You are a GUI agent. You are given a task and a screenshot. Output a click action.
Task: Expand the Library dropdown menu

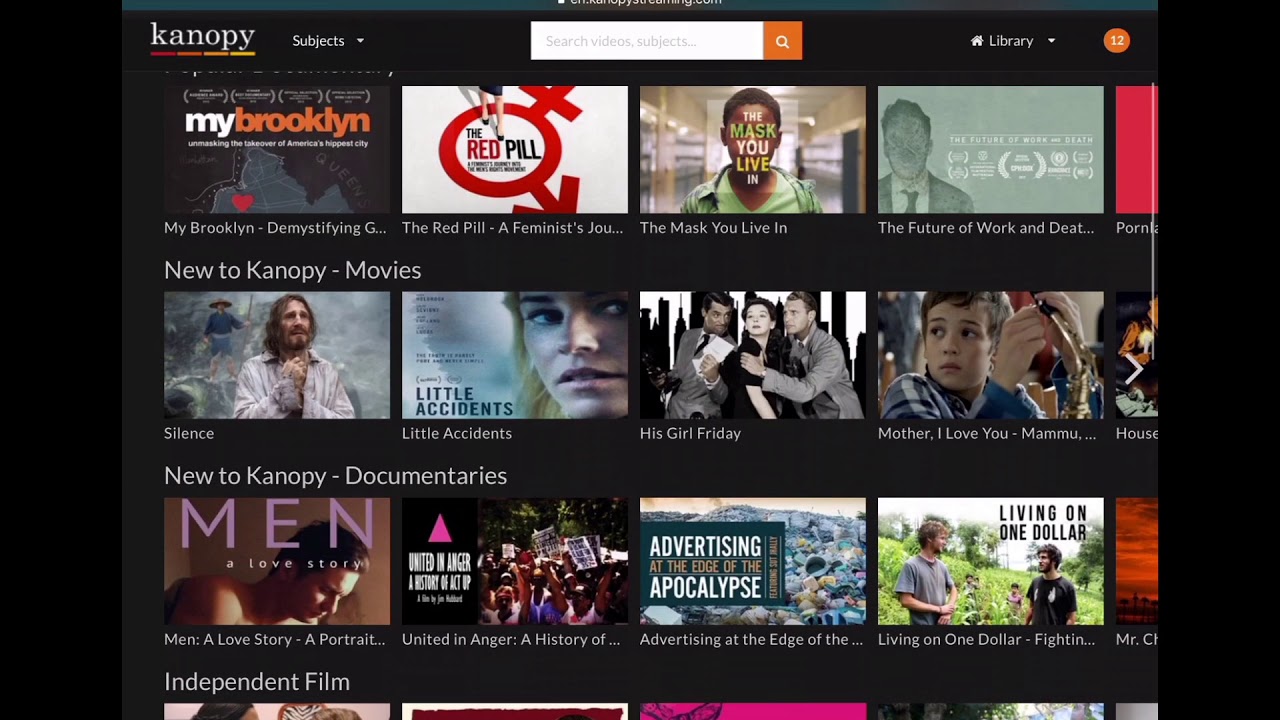1013,41
